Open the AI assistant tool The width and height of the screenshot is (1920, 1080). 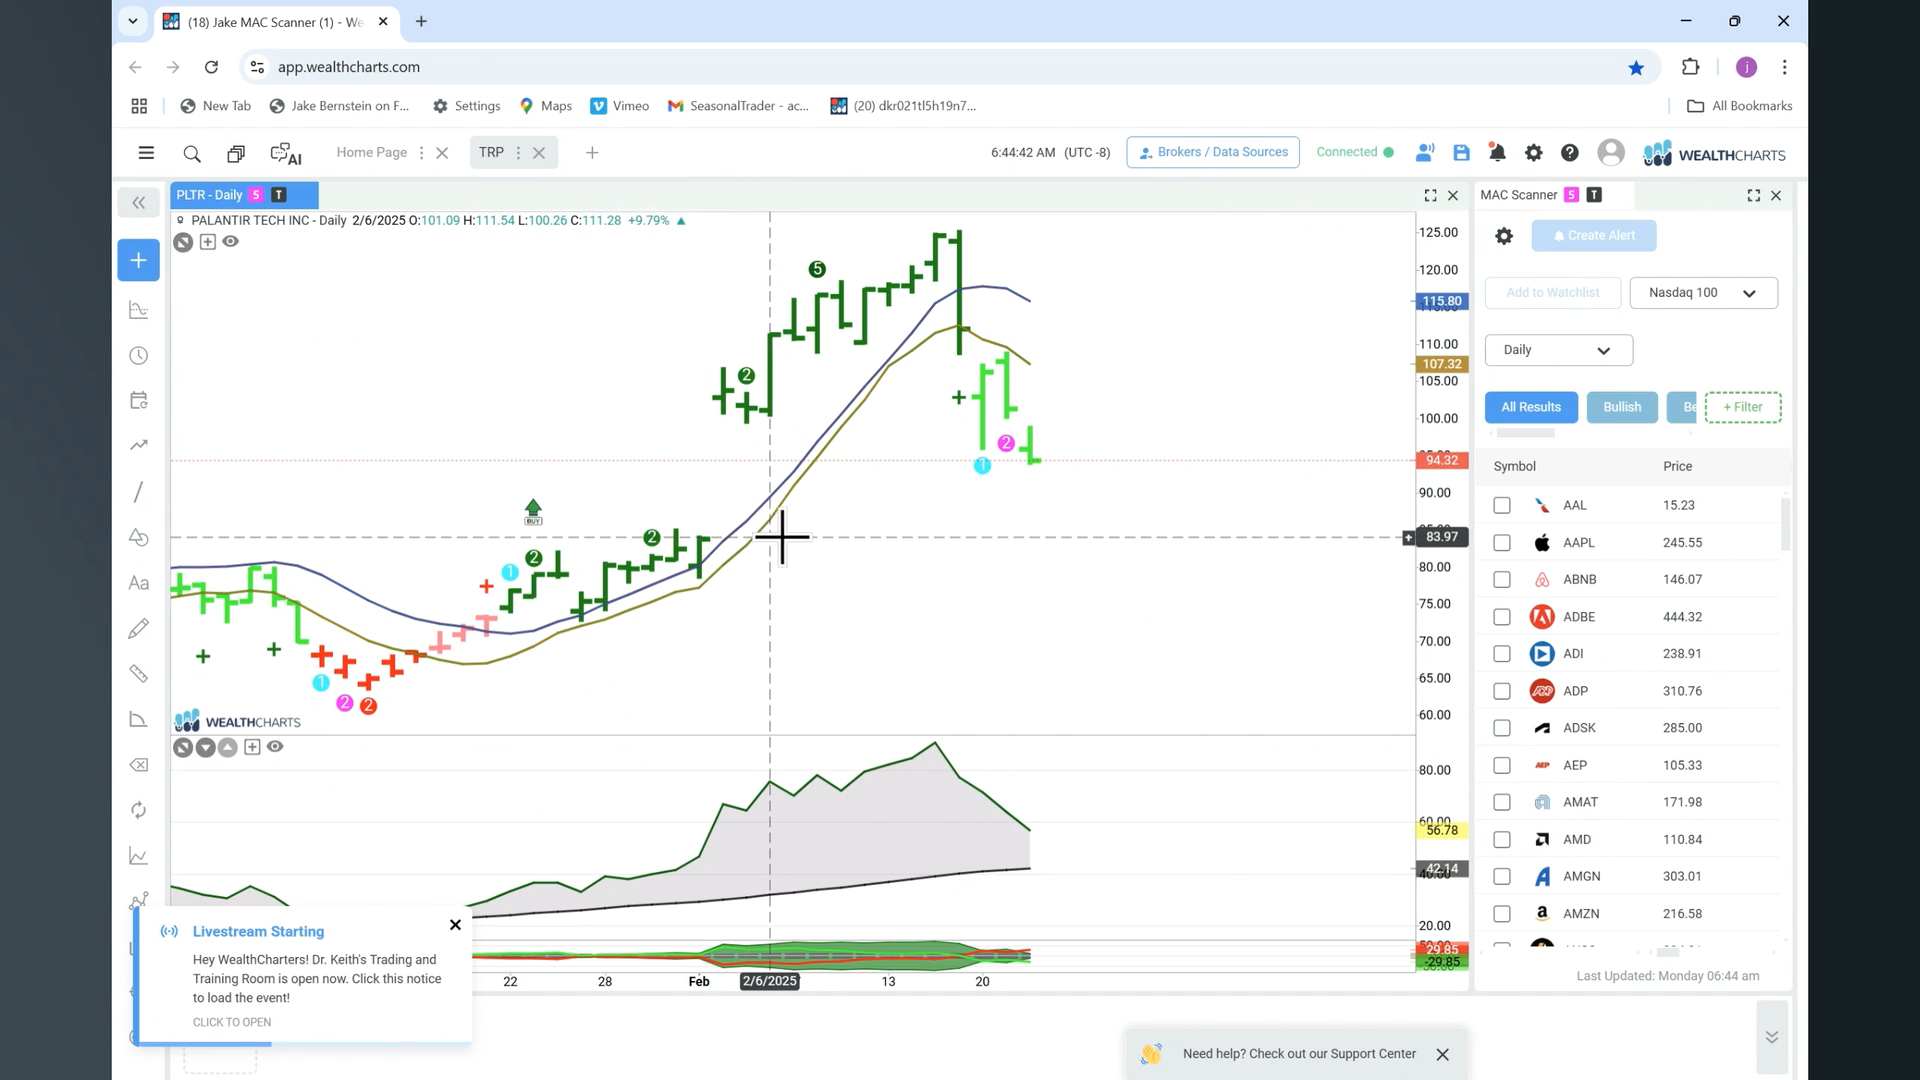coord(286,153)
